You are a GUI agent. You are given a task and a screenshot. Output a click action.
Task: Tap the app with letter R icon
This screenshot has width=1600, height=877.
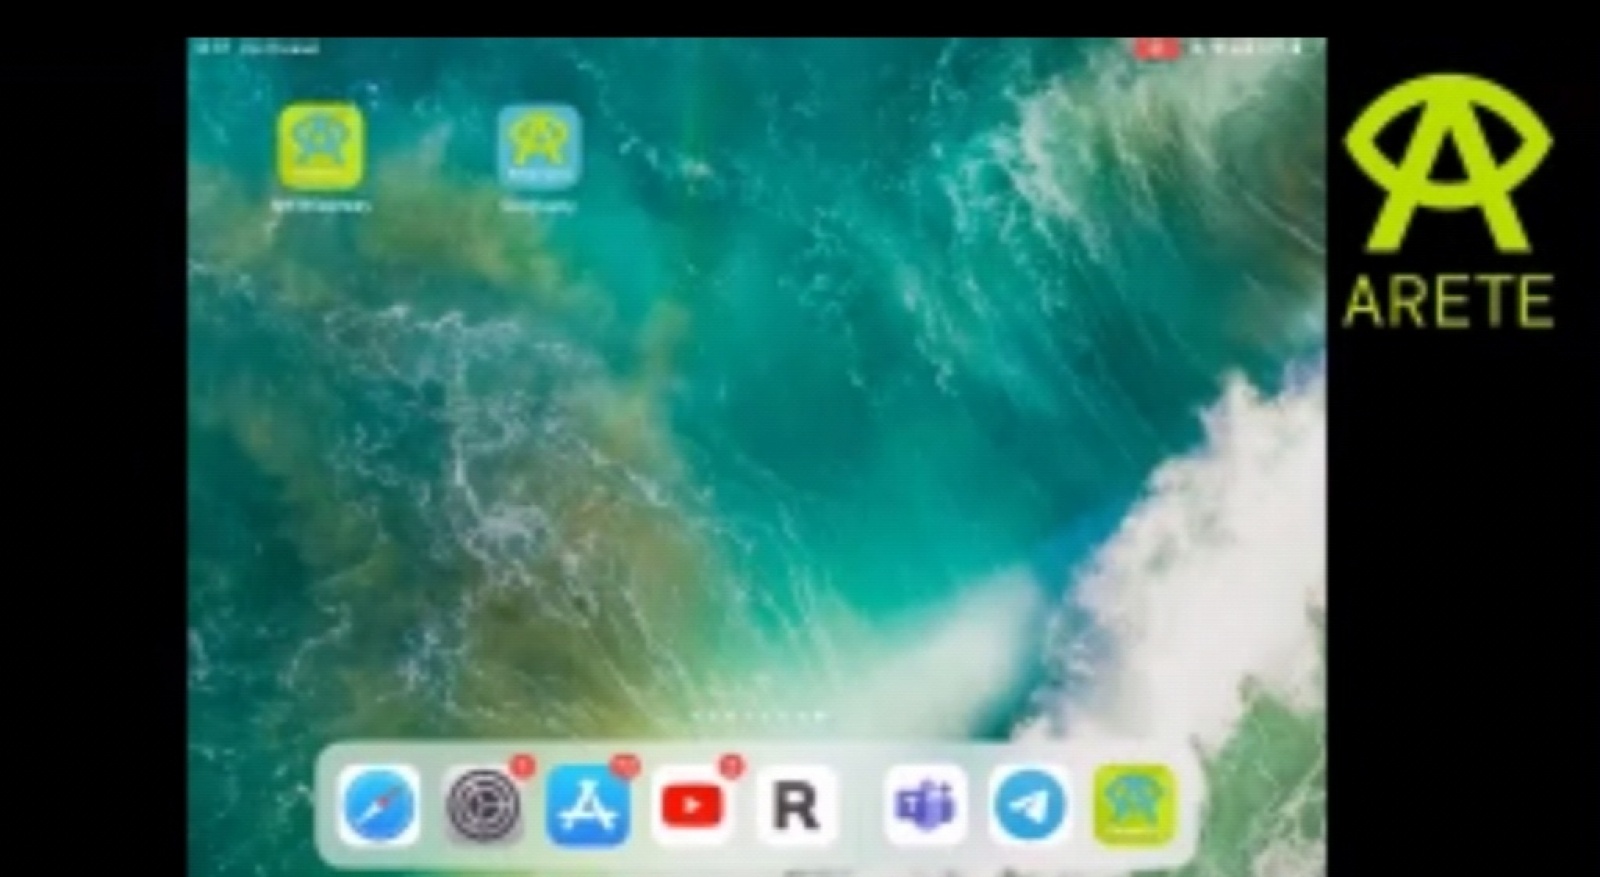796,806
